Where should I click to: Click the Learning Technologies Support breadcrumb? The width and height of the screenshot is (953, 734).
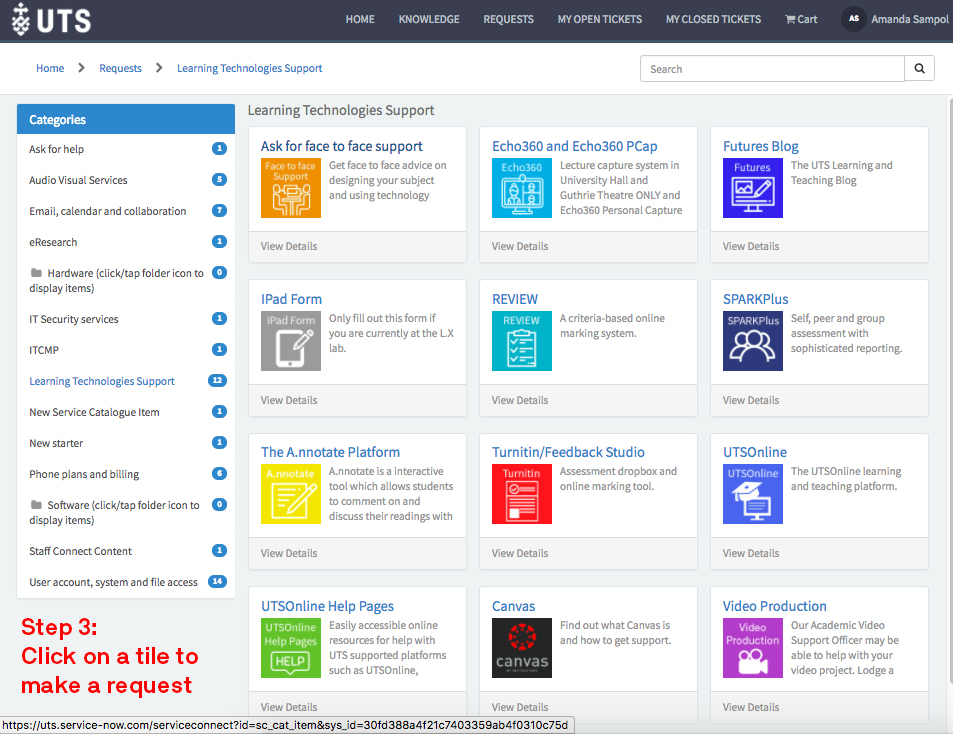coord(249,68)
